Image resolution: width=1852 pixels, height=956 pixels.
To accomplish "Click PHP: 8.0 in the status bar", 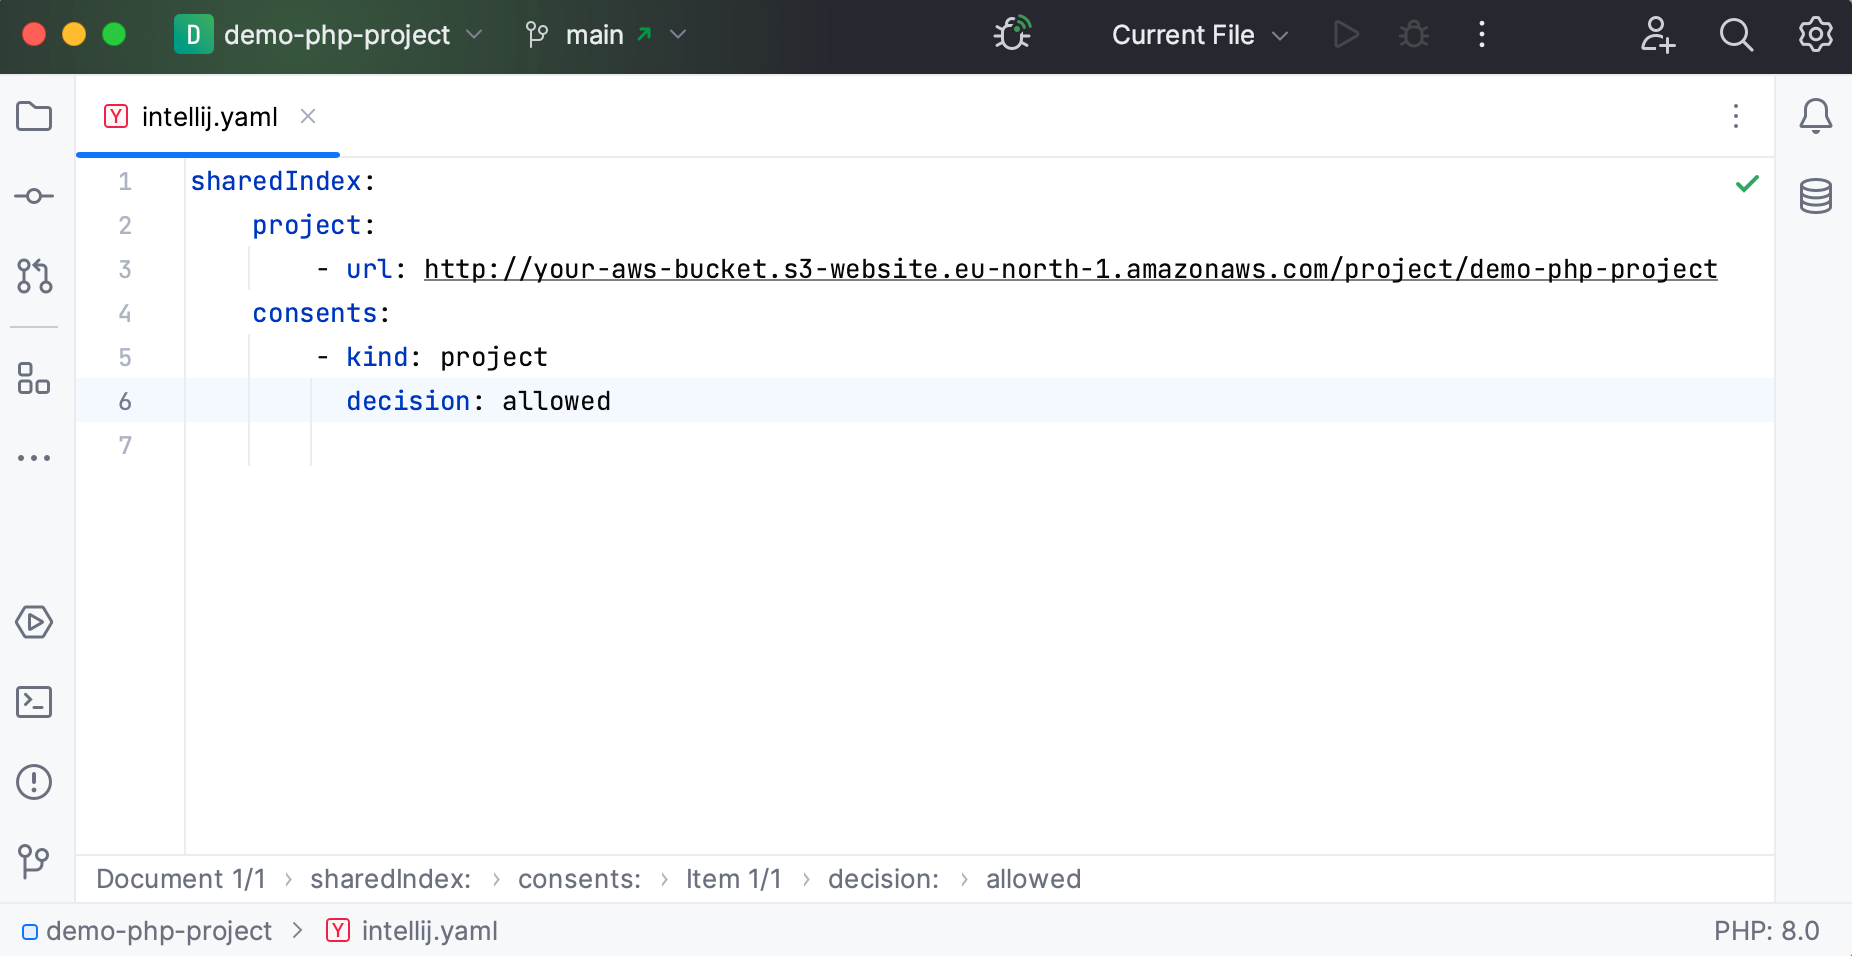I will coord(1768,930).
